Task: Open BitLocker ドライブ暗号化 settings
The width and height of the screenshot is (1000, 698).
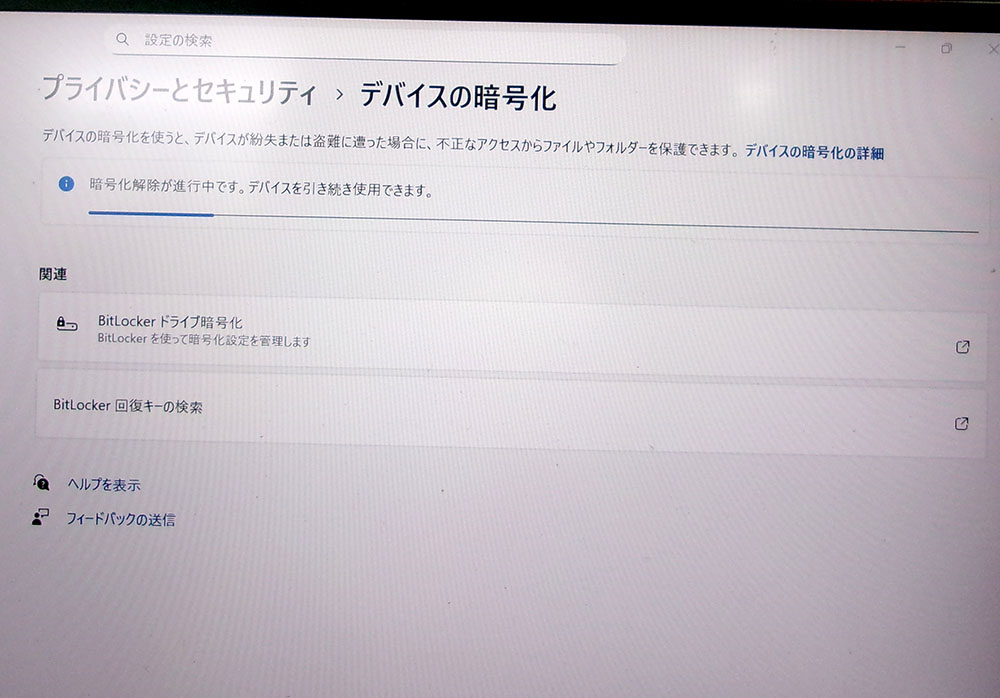Action: (x=170, y=323)
